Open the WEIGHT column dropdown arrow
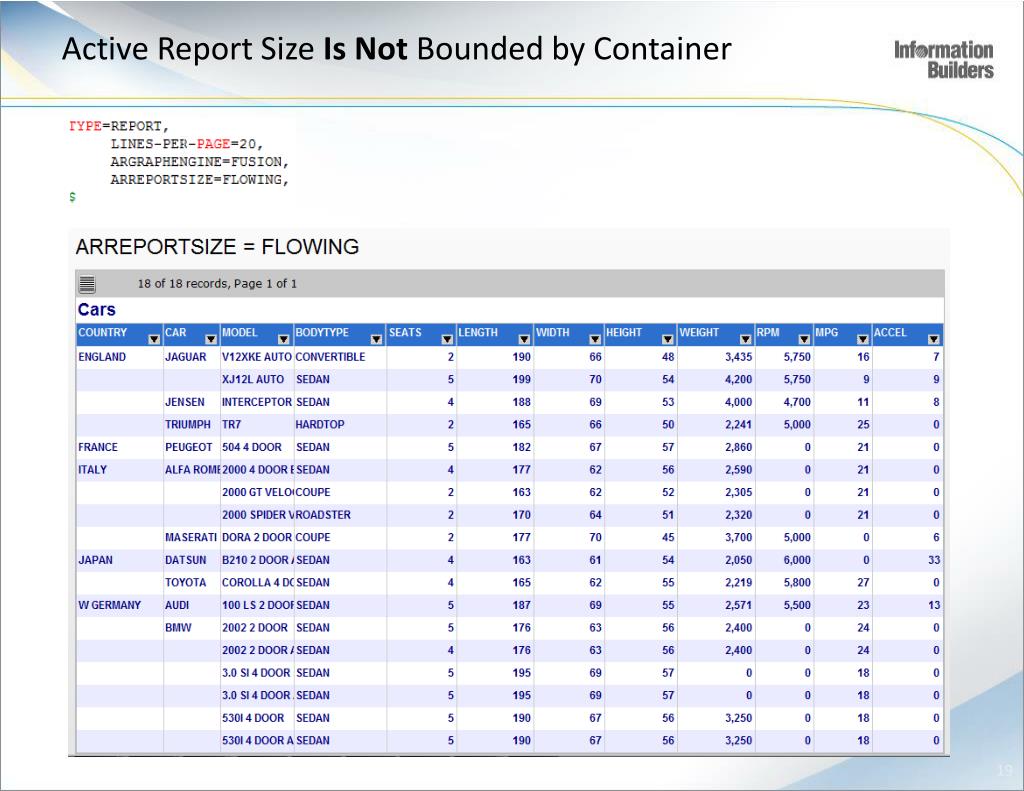 [745, 339]
